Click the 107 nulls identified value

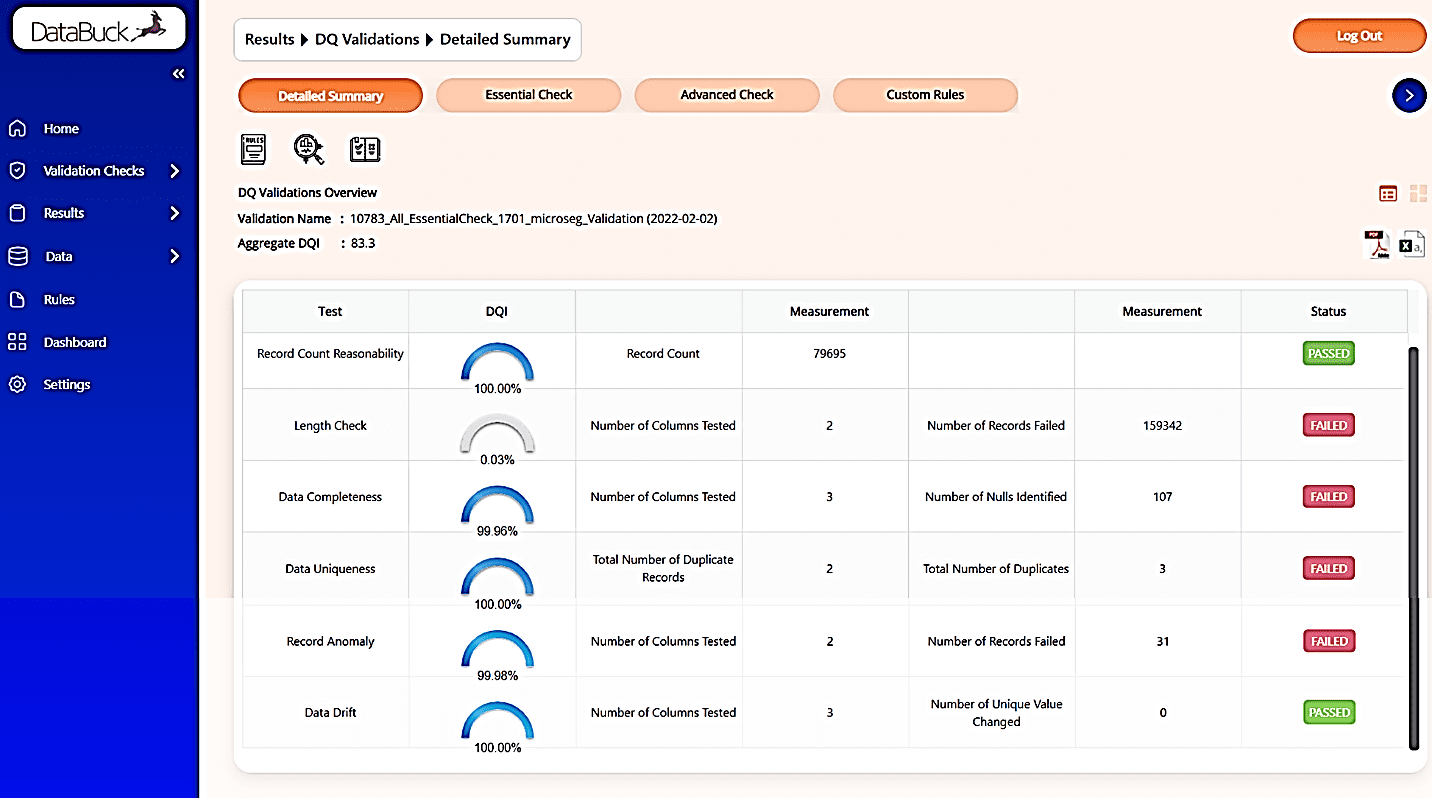pyautogui.click(x=1162, y=497)
